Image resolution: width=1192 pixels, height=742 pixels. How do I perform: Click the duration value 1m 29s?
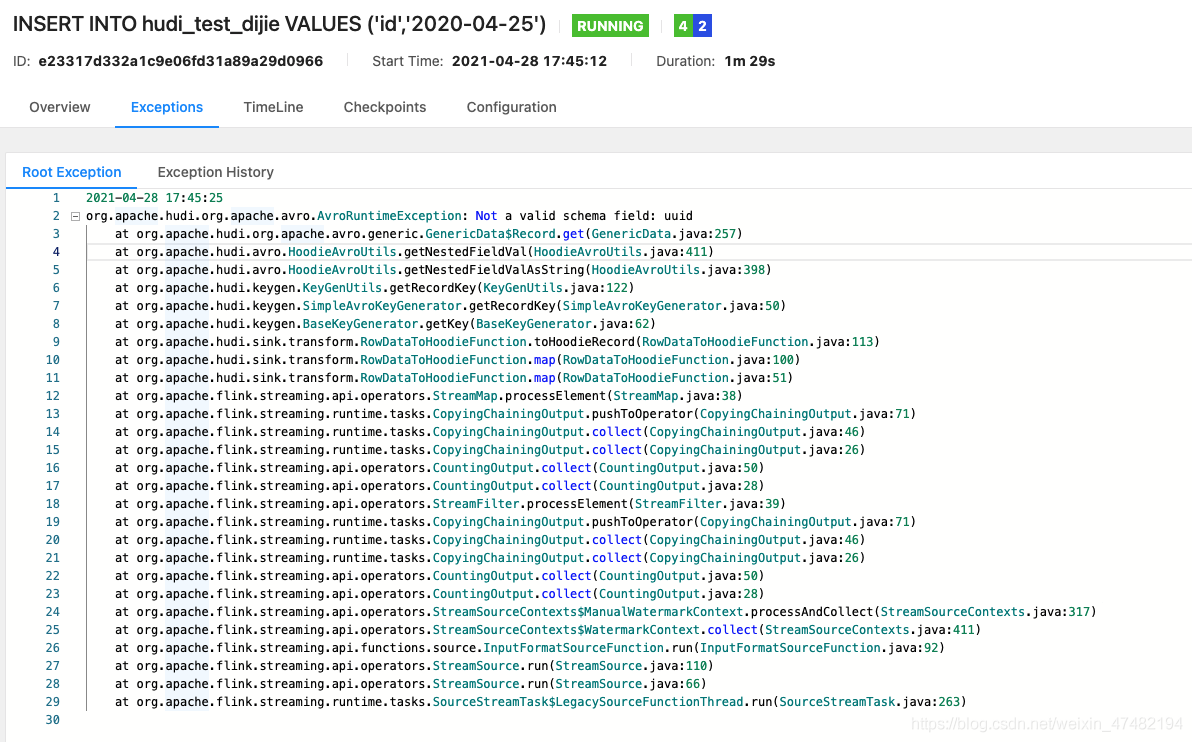coord(750,61)
